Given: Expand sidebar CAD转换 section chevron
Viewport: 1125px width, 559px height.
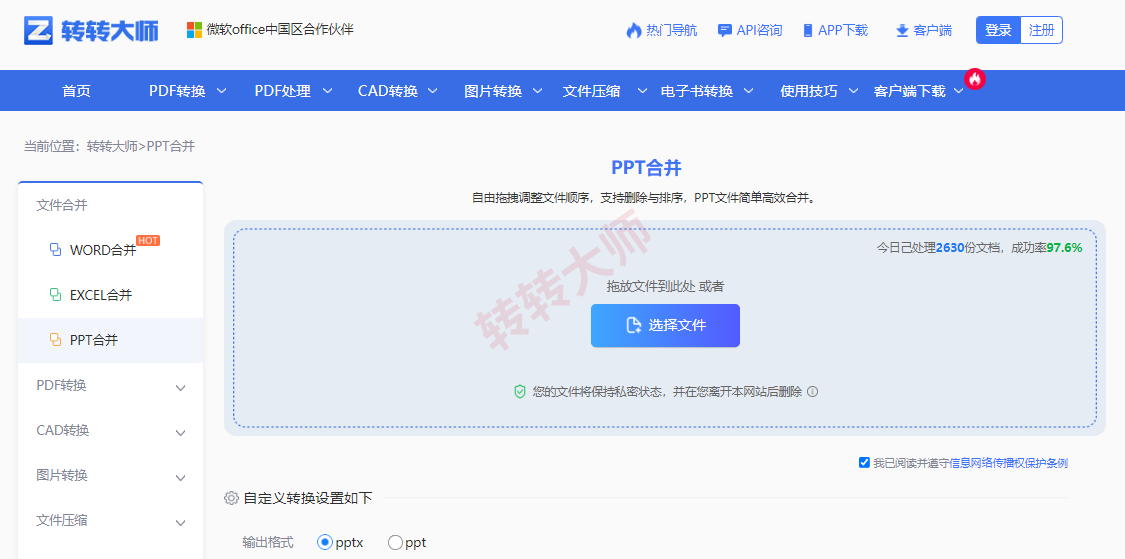Looking at the screenshot, I should pyautogui.click(x=181, y=433).
